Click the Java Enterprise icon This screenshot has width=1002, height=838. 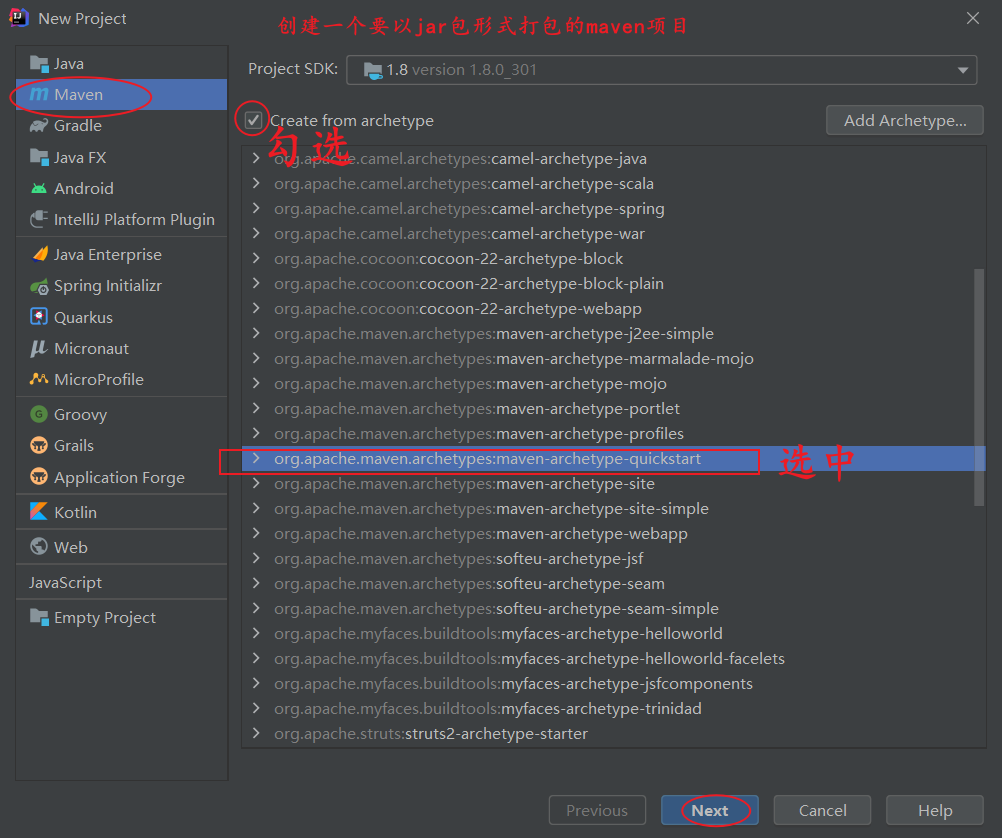pyautogui.click(x=40, y=254)
